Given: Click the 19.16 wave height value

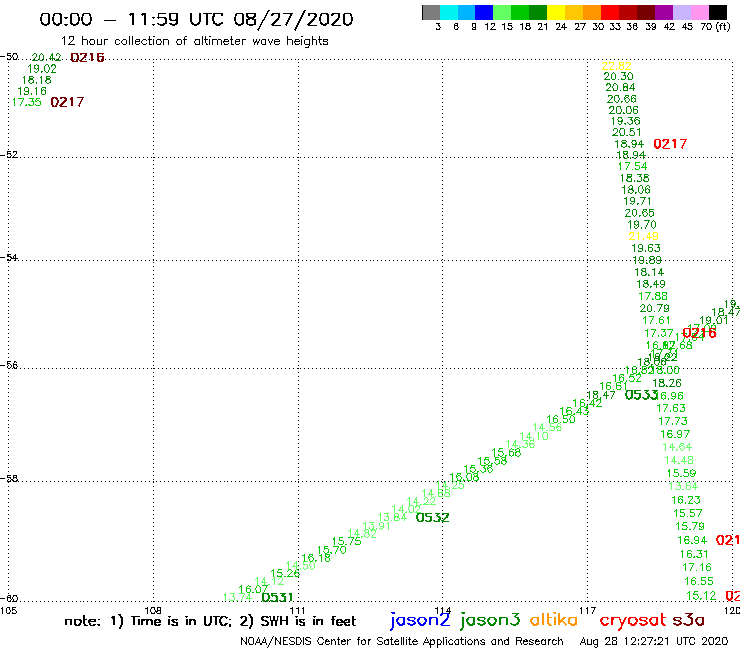Looking at the screenshot, I should [x=32, y=91].
